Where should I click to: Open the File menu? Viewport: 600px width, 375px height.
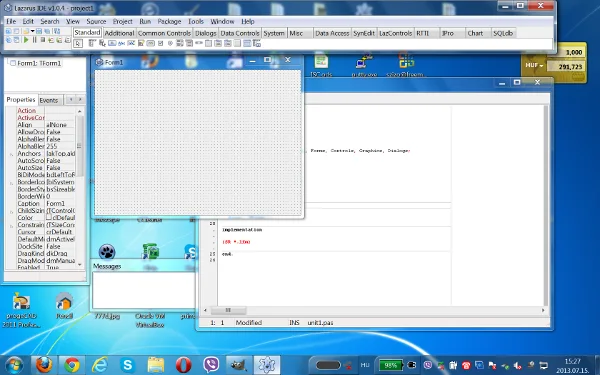tap(11, 21)
